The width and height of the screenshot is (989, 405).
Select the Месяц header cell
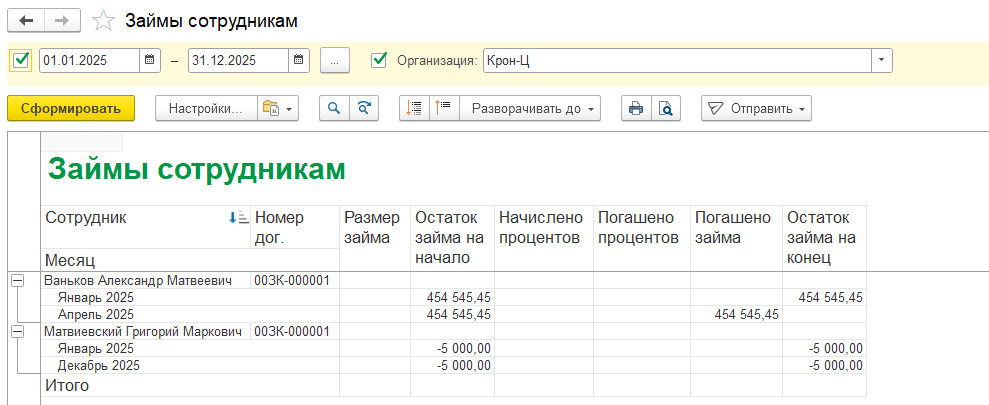coord(190,259)
